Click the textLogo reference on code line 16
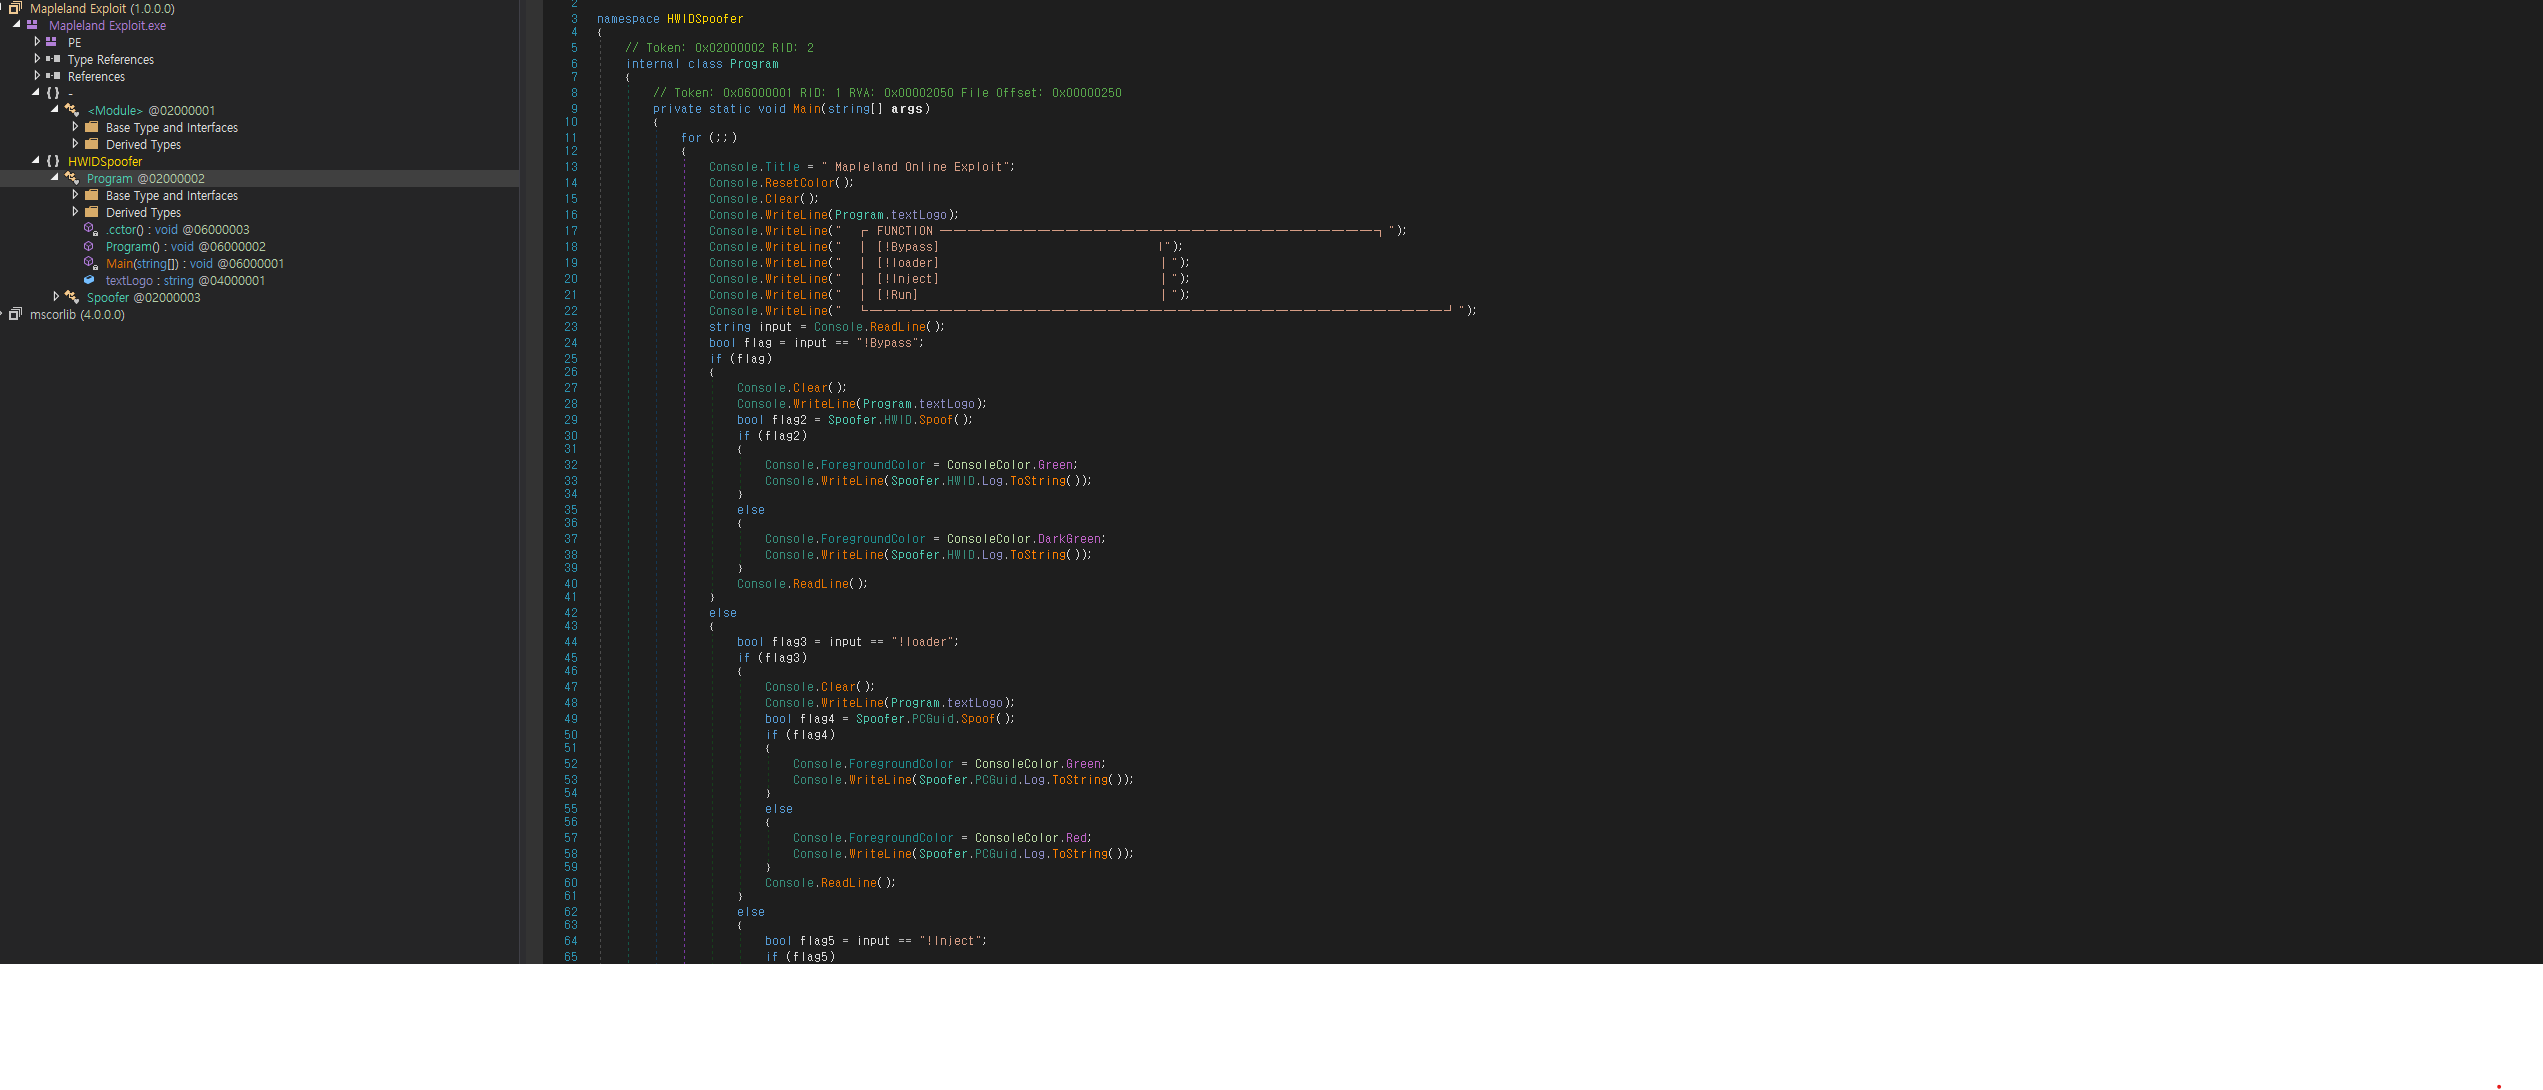 point(918,215)
